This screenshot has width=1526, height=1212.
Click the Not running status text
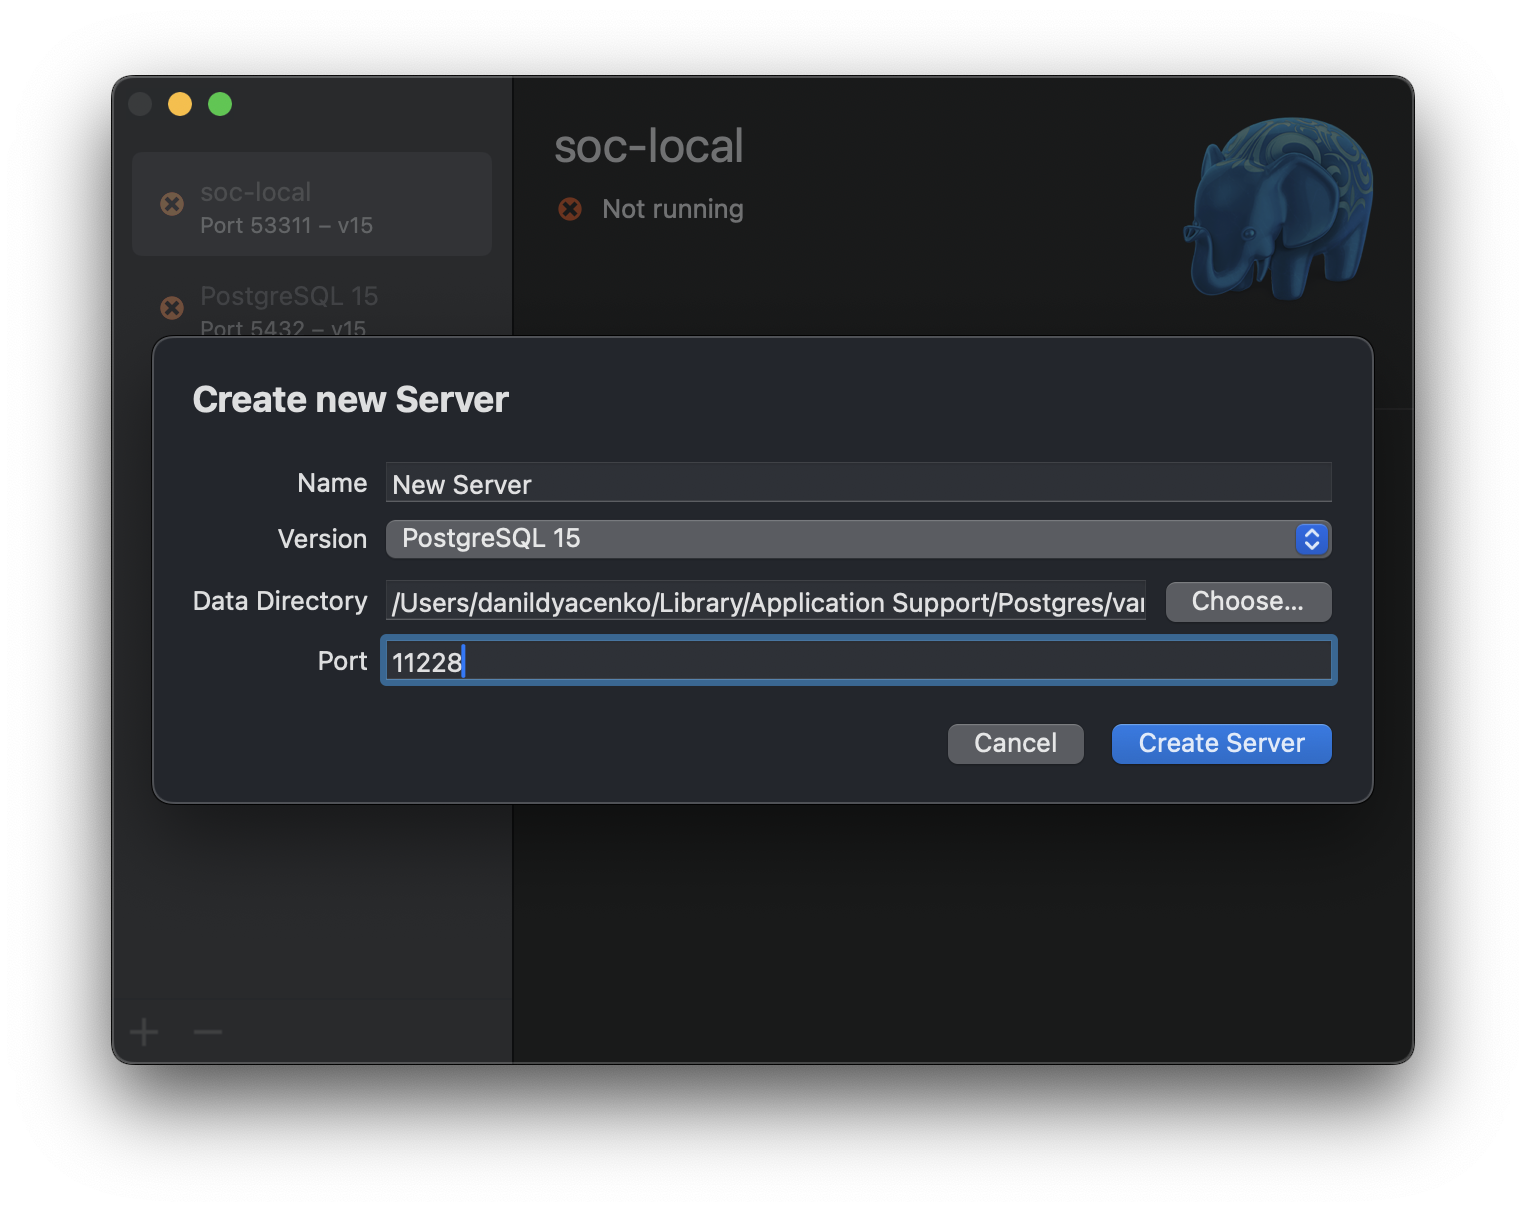click(672, 209)
